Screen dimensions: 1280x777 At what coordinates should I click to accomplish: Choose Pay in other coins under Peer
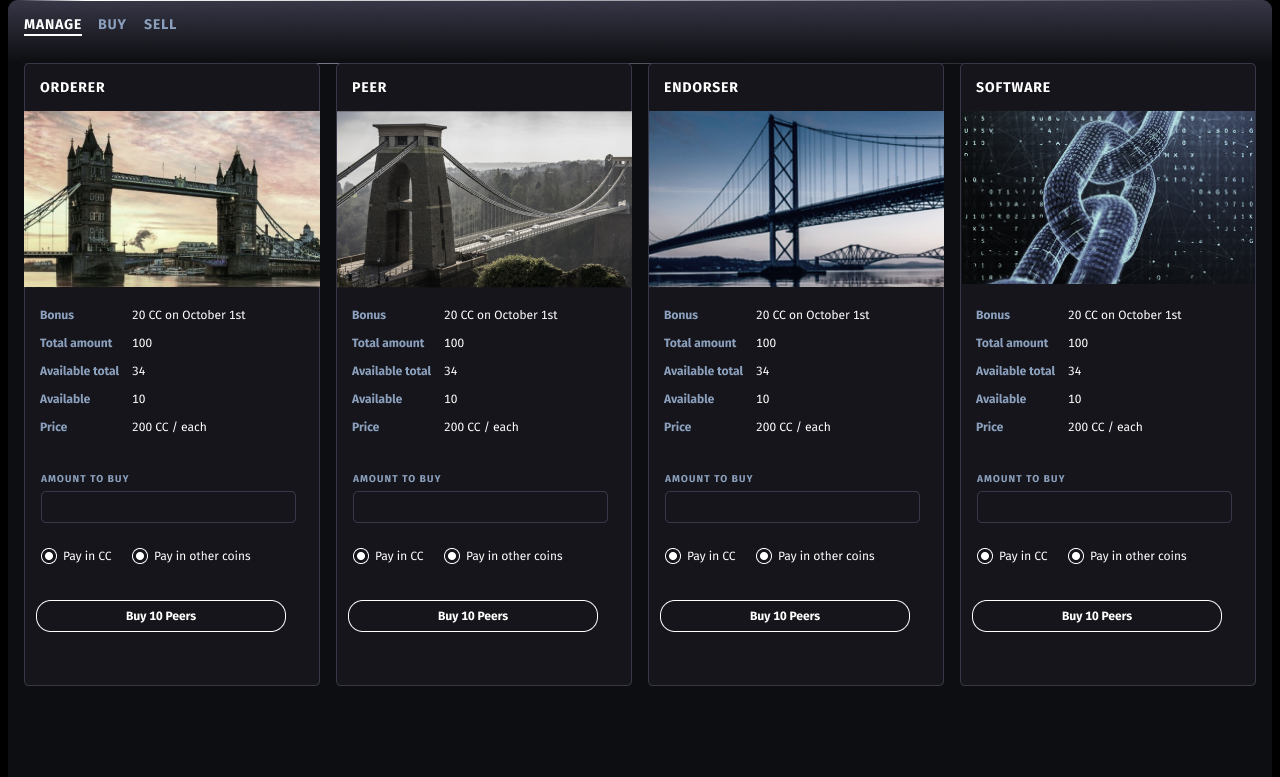click(452, 556)
